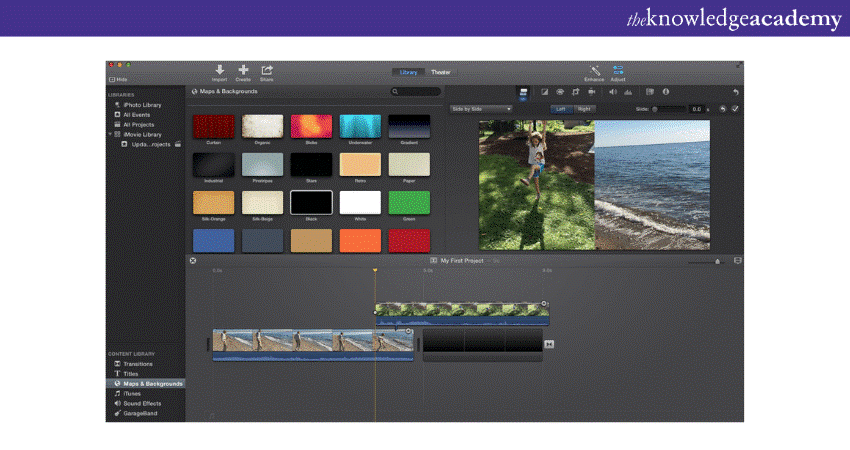Choose the Underwater background thumbnail
The image size is (850, 450).
(360, 126)
